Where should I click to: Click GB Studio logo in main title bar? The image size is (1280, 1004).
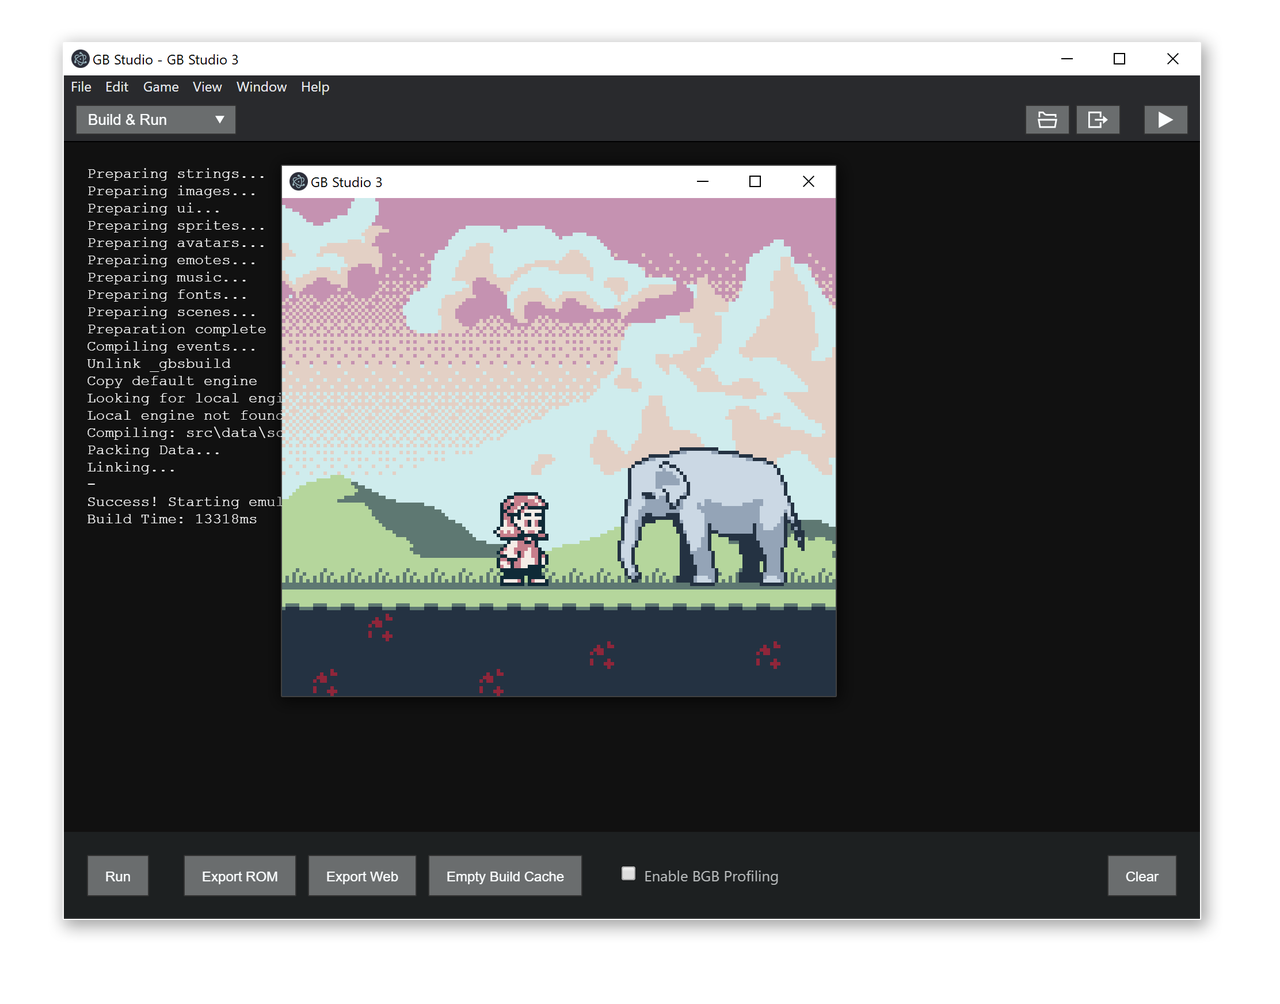pos(81,60)
